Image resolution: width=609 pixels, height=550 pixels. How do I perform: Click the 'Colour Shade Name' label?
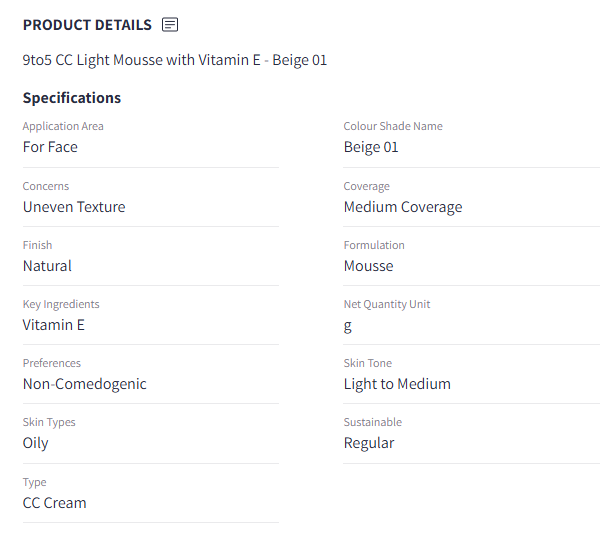point(393,126)
